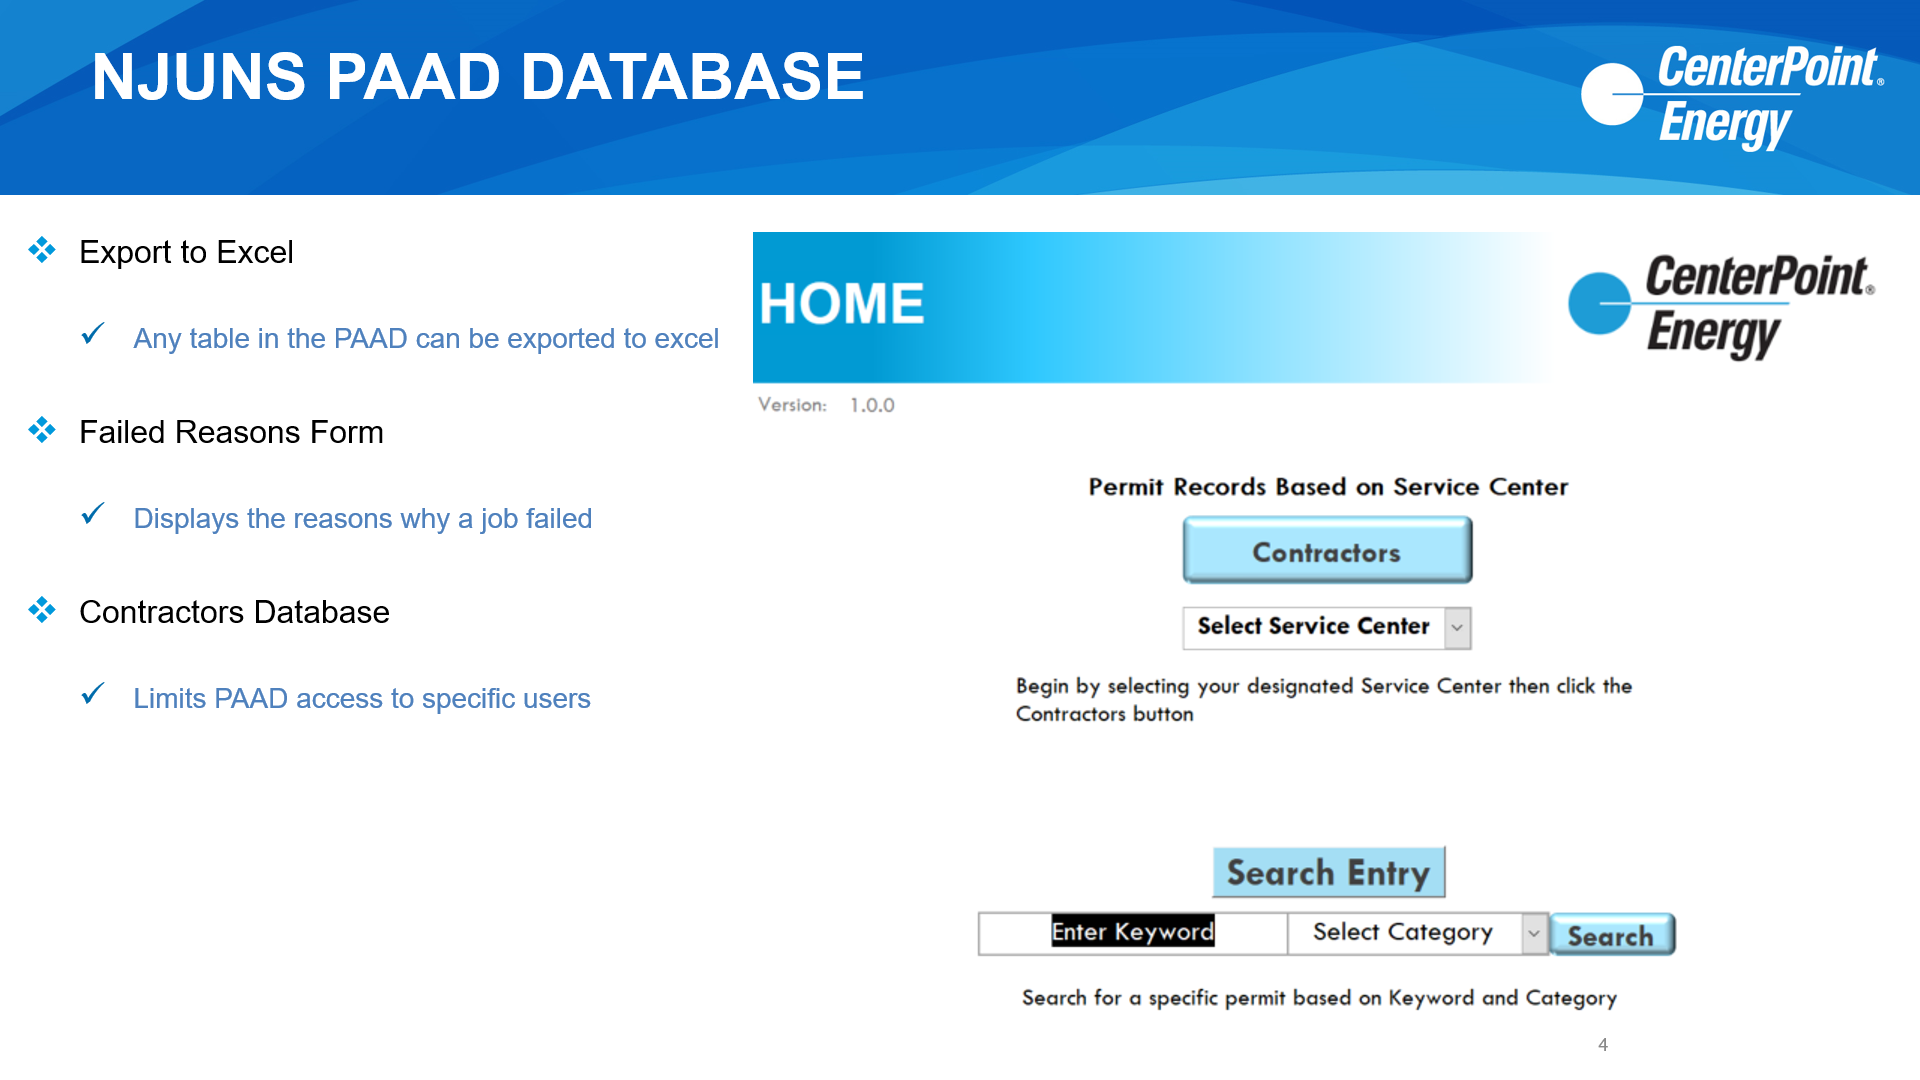Click 'Limits PAAD access to specific users'

point(362,699)
